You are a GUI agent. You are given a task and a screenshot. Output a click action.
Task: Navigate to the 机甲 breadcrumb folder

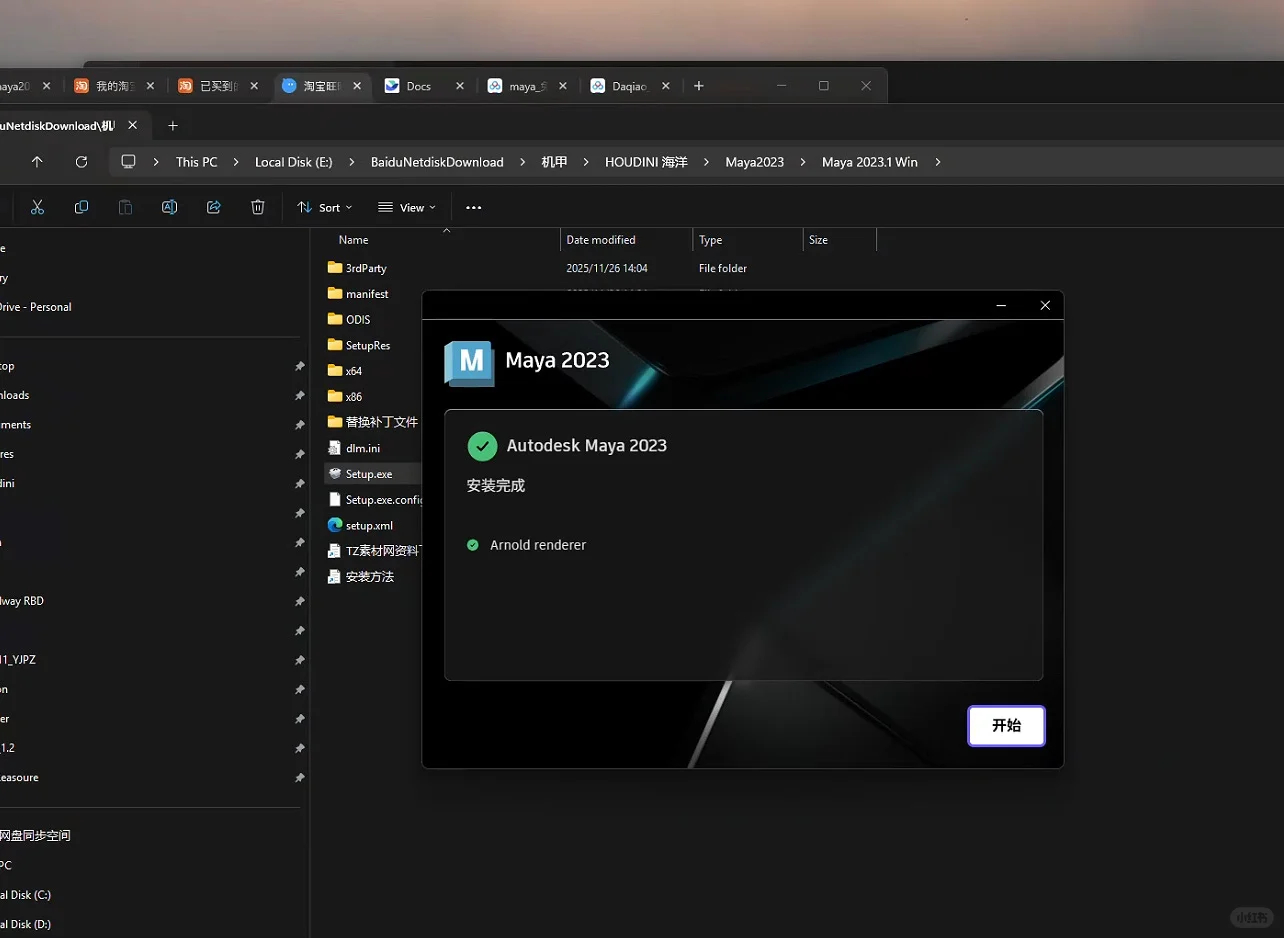coord(554,162)
